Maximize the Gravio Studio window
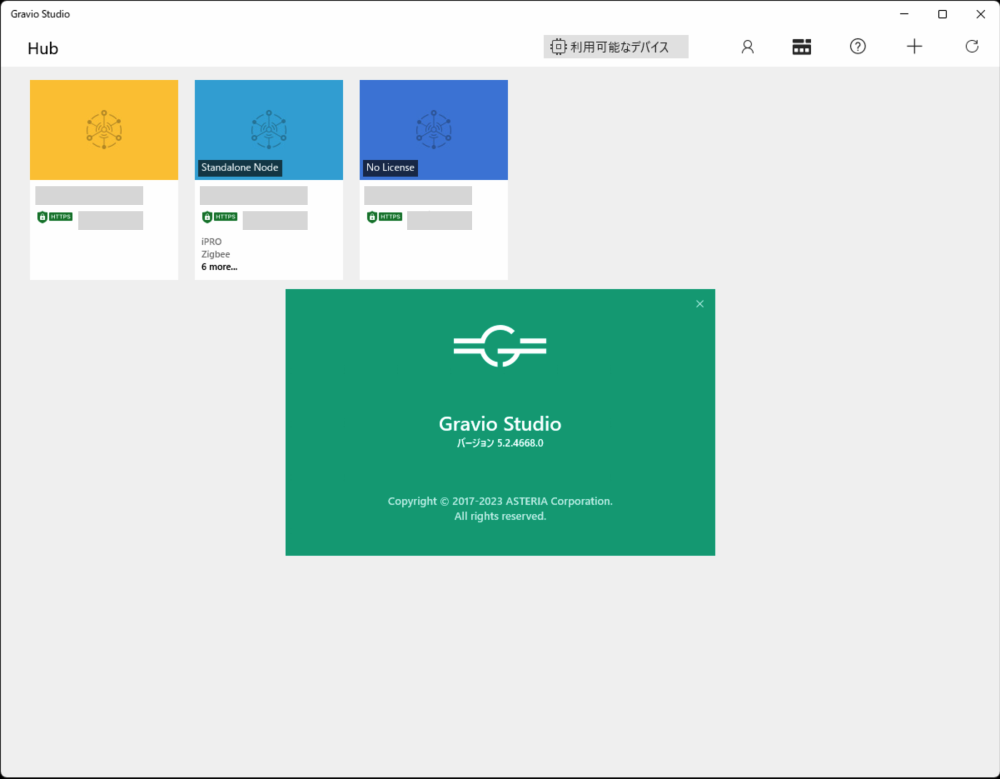The width and height of the screenshot is (1000, 779). (942, 14)
